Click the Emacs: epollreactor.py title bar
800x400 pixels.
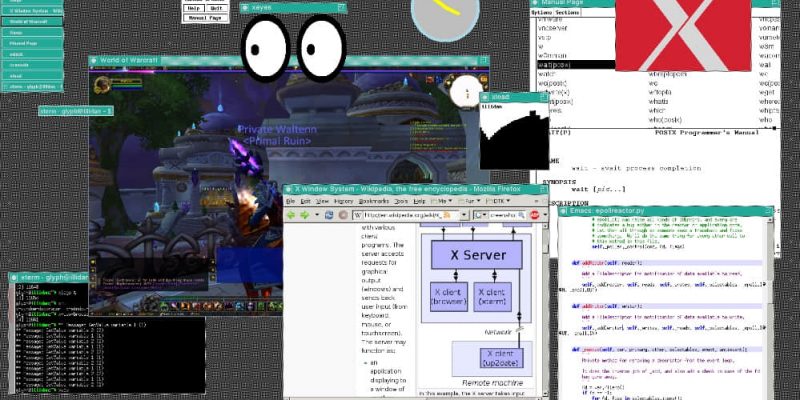[x=666, y=211]
